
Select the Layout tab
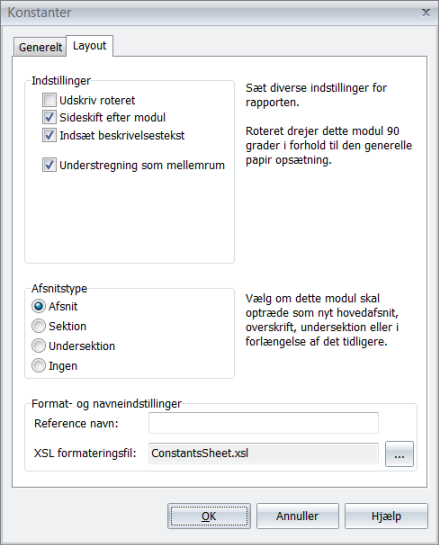[x=90, y=46]
